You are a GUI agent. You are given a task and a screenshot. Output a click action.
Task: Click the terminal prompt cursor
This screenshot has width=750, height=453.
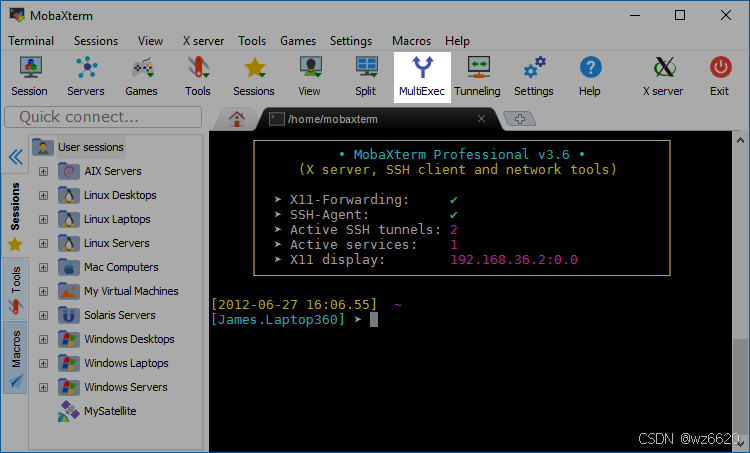click(x=374, y=320)
